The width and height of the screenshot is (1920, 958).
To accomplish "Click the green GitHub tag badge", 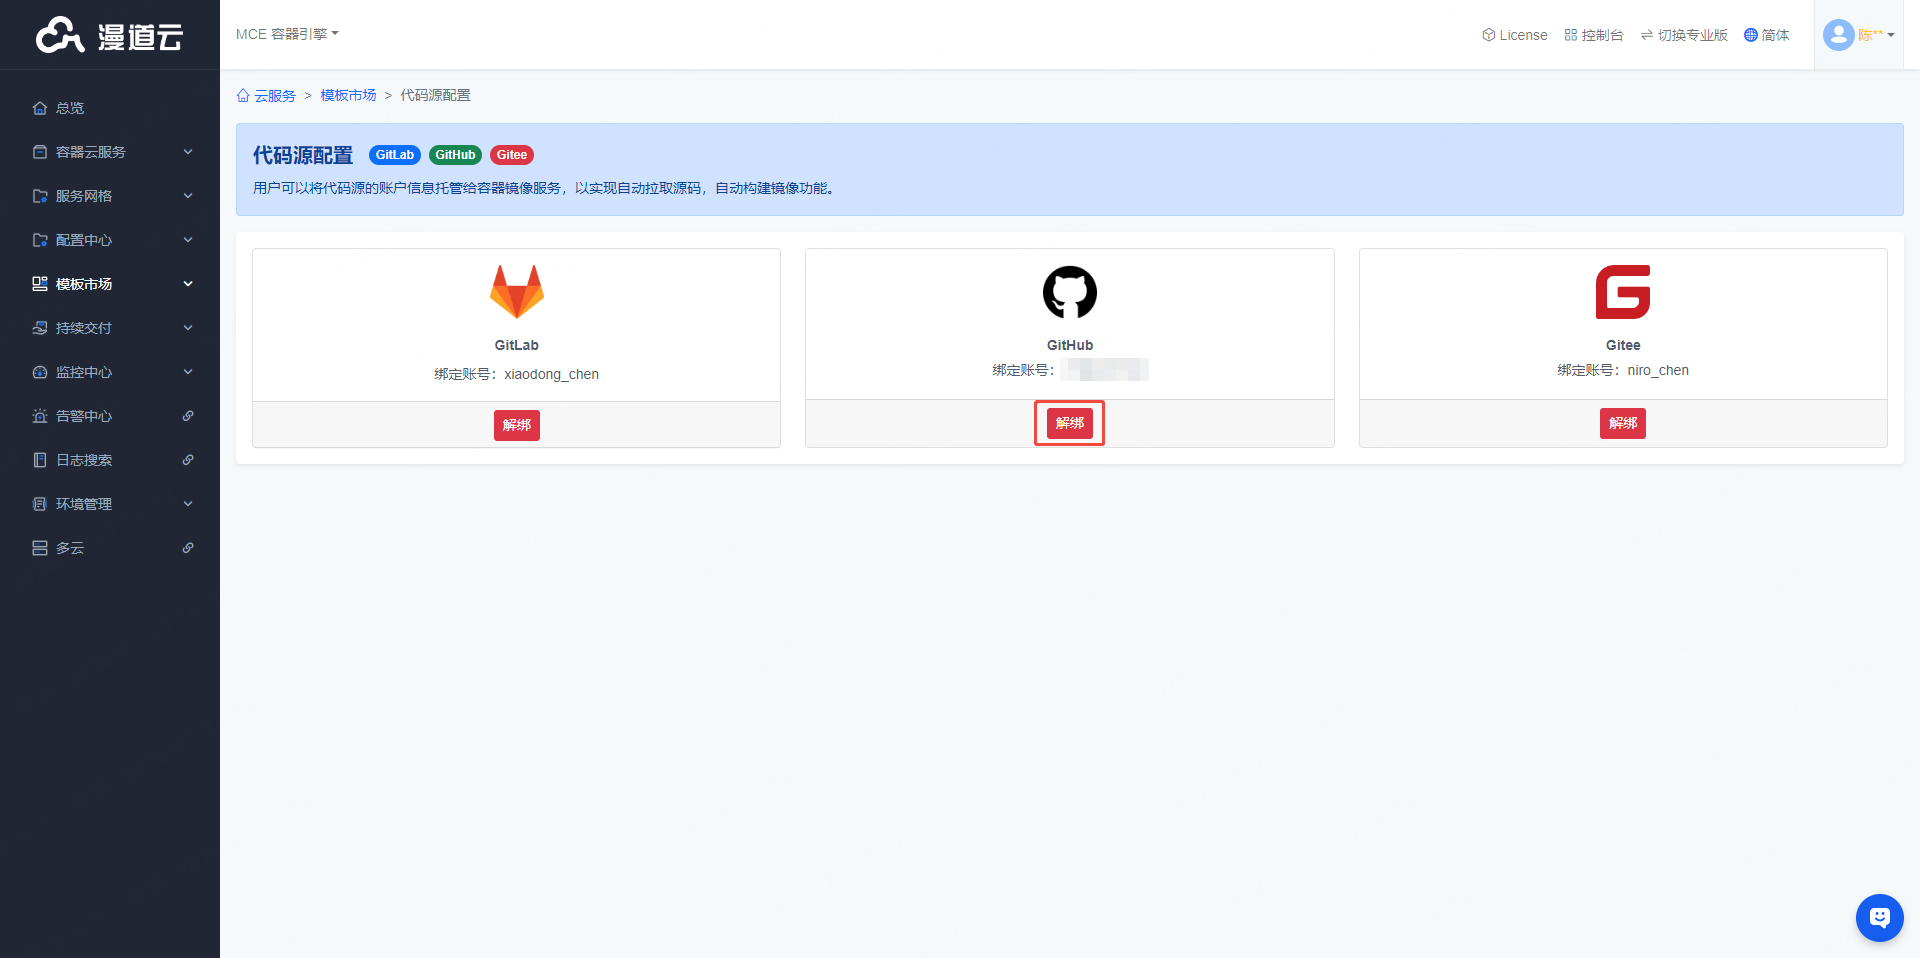I will click(455, 155).
